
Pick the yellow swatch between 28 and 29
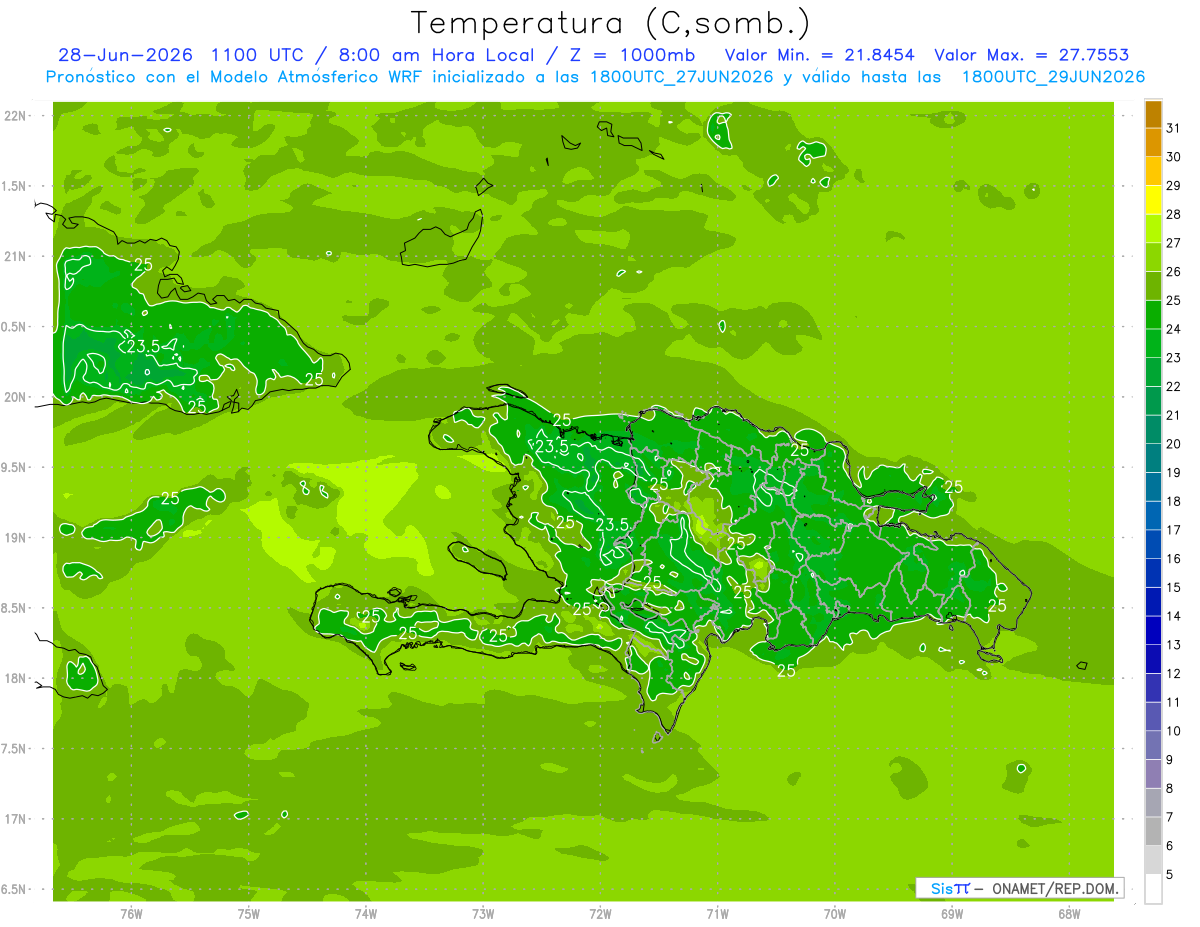point(1153,200)
